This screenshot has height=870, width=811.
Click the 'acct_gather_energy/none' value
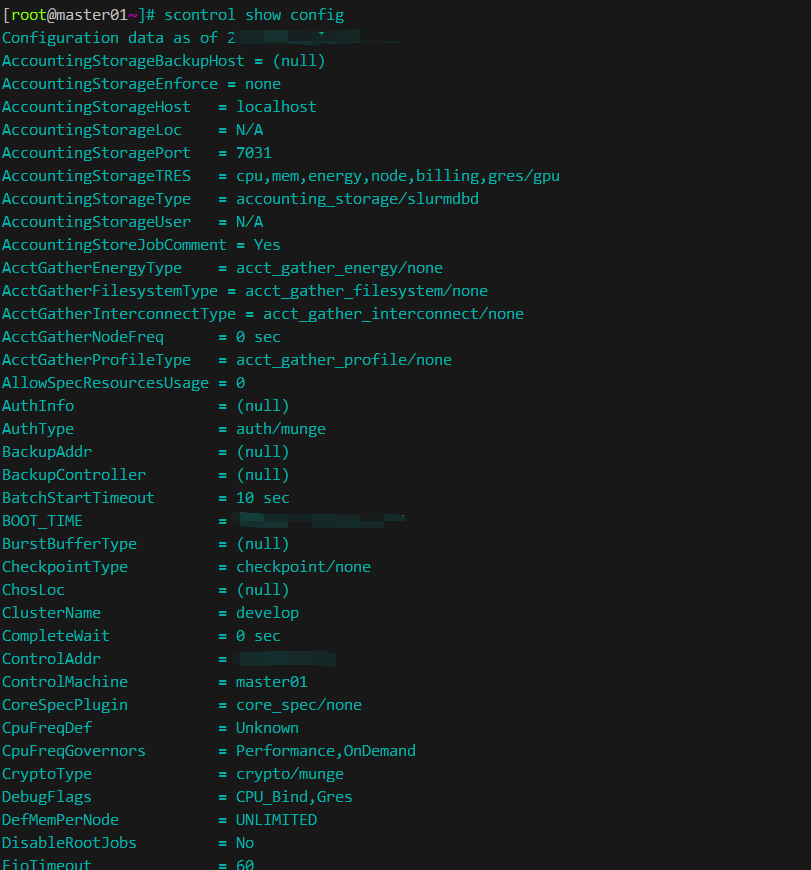point(339,268)
